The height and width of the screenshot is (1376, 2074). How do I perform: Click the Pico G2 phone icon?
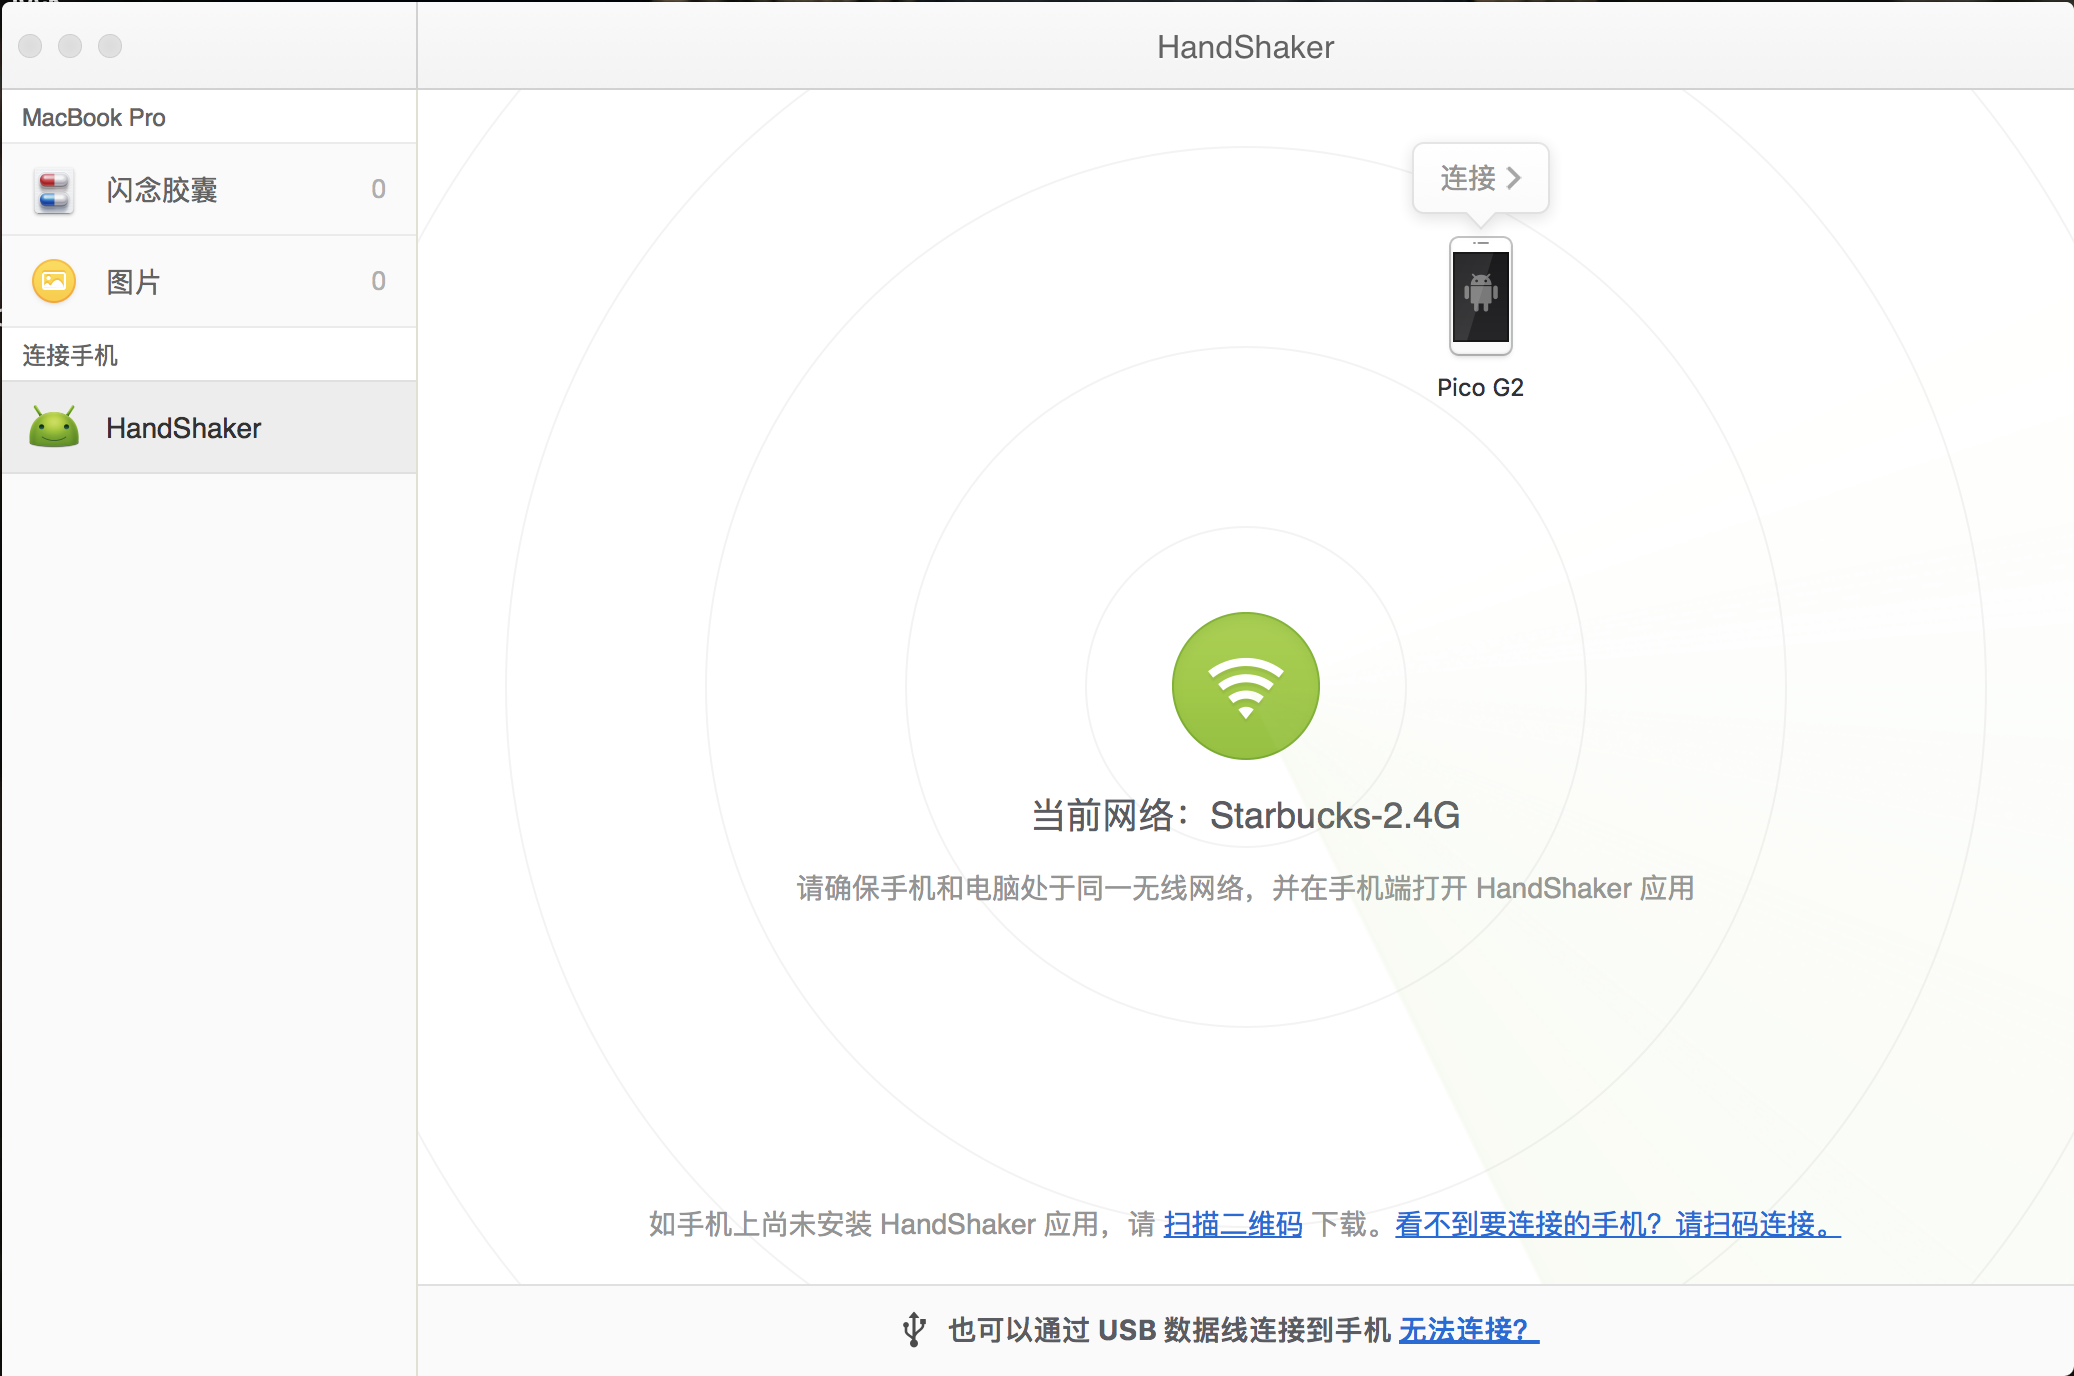(1480, 296)
